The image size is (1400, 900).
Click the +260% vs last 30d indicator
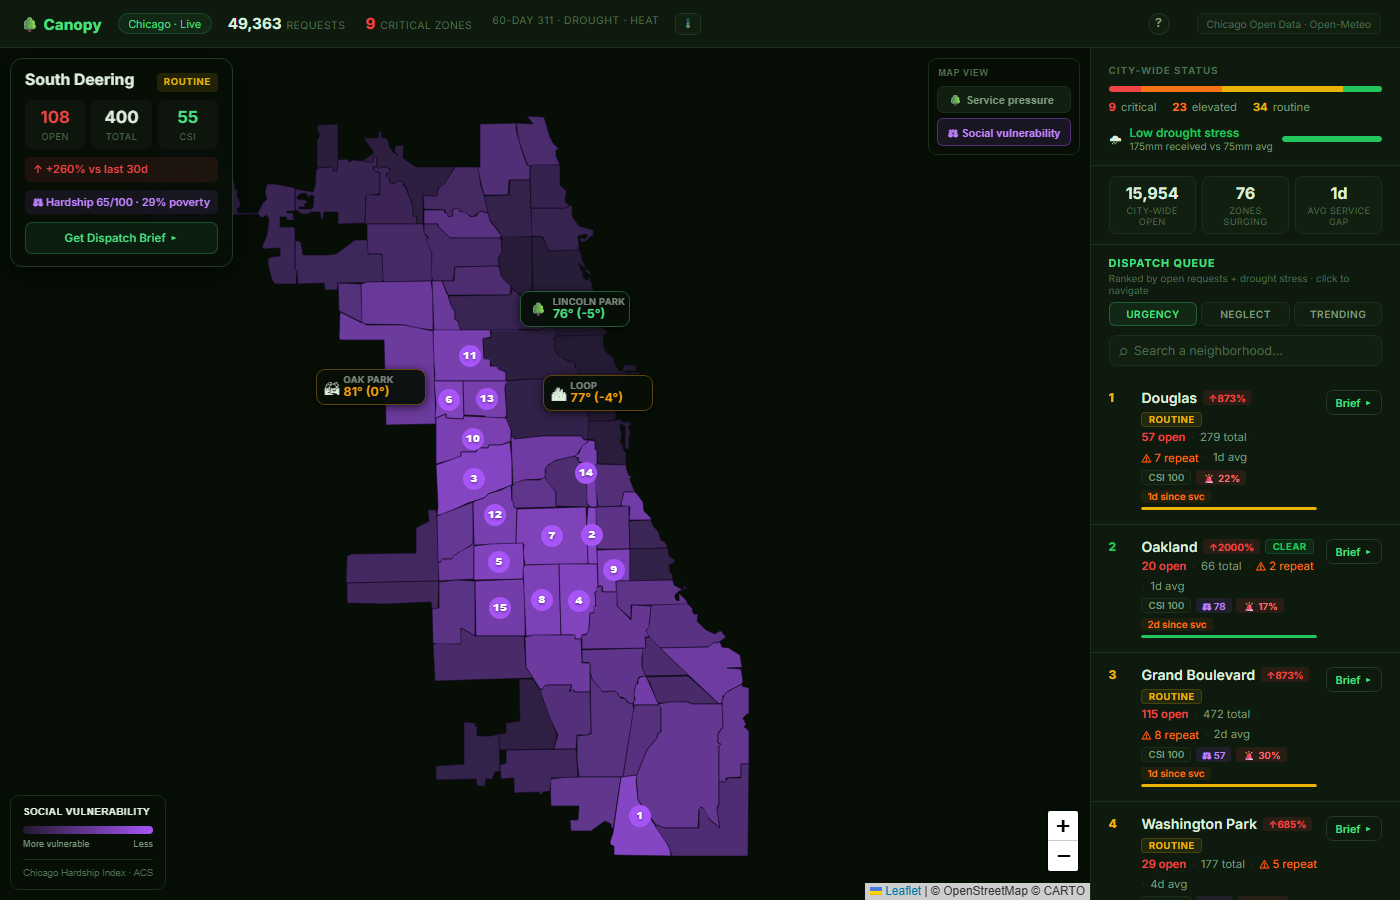tap(121, 169)
